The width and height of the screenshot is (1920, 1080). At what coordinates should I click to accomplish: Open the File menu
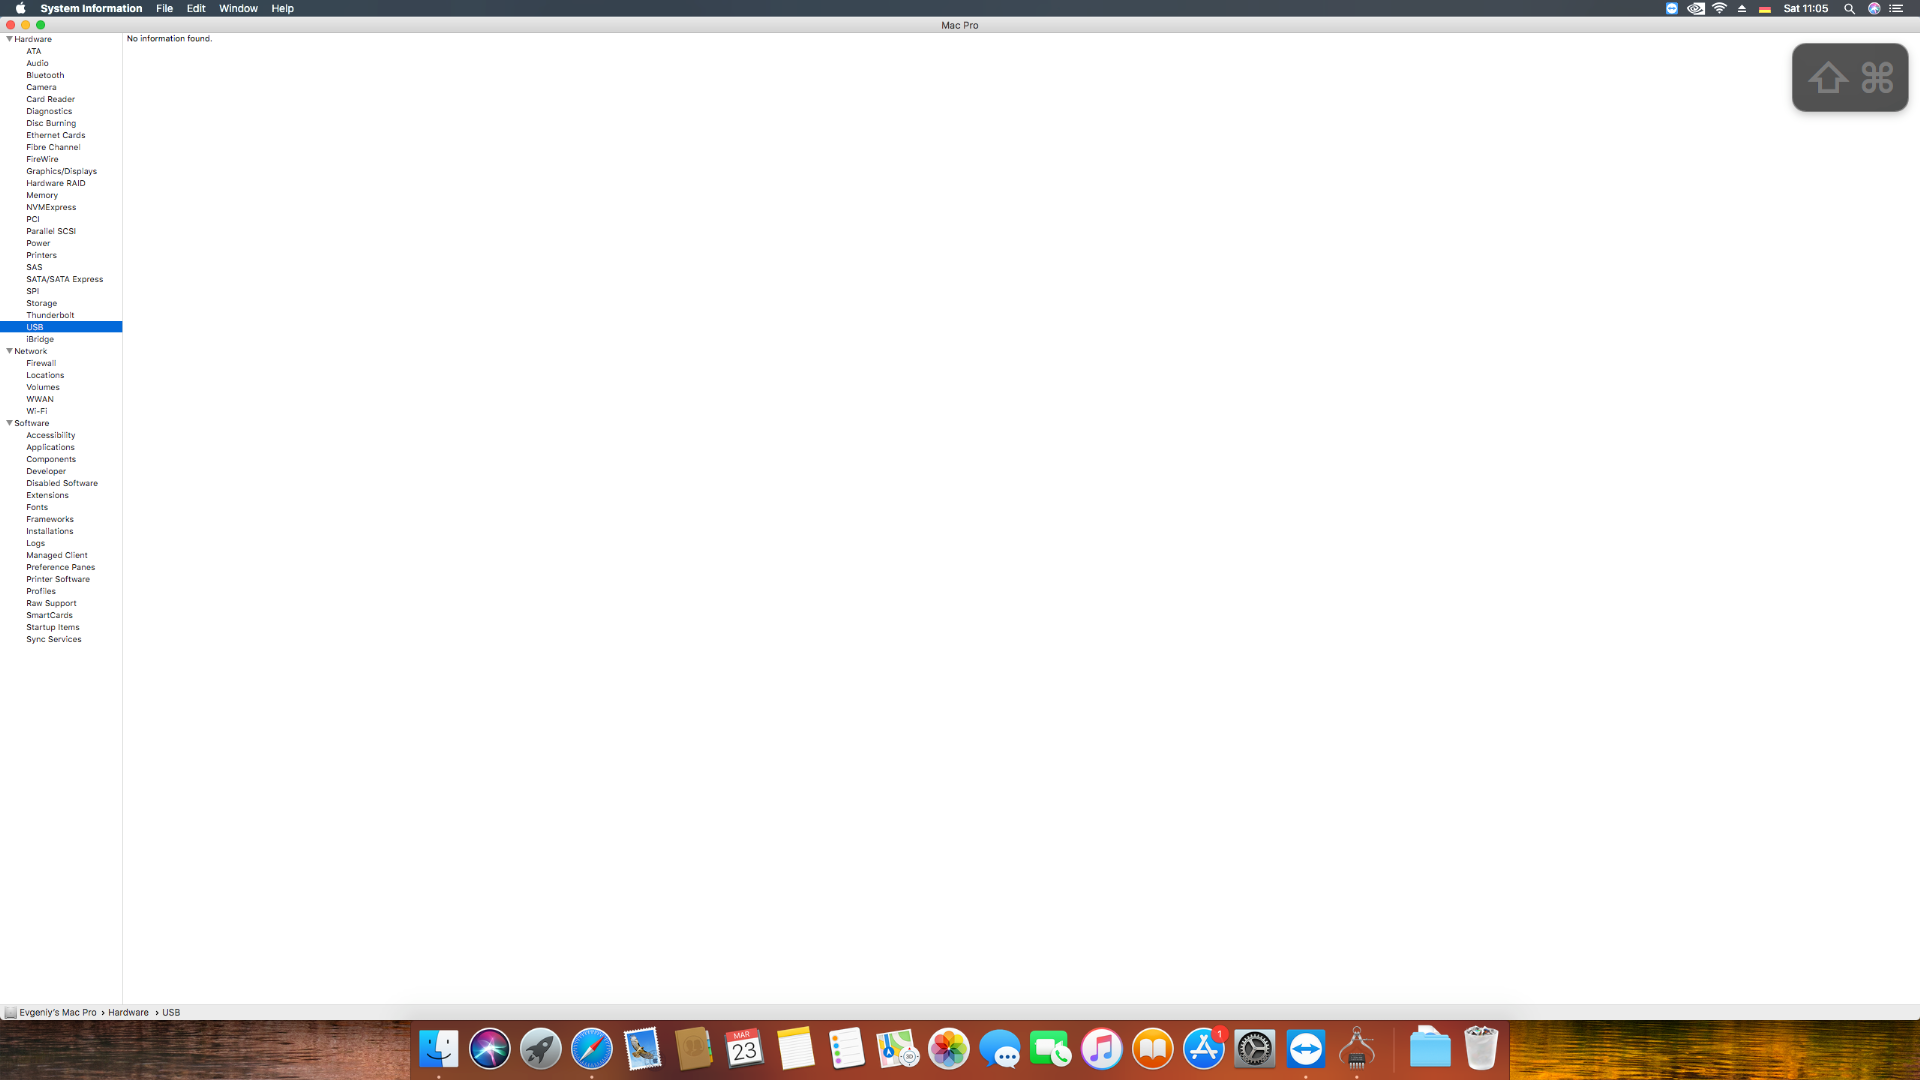[164, 8]
